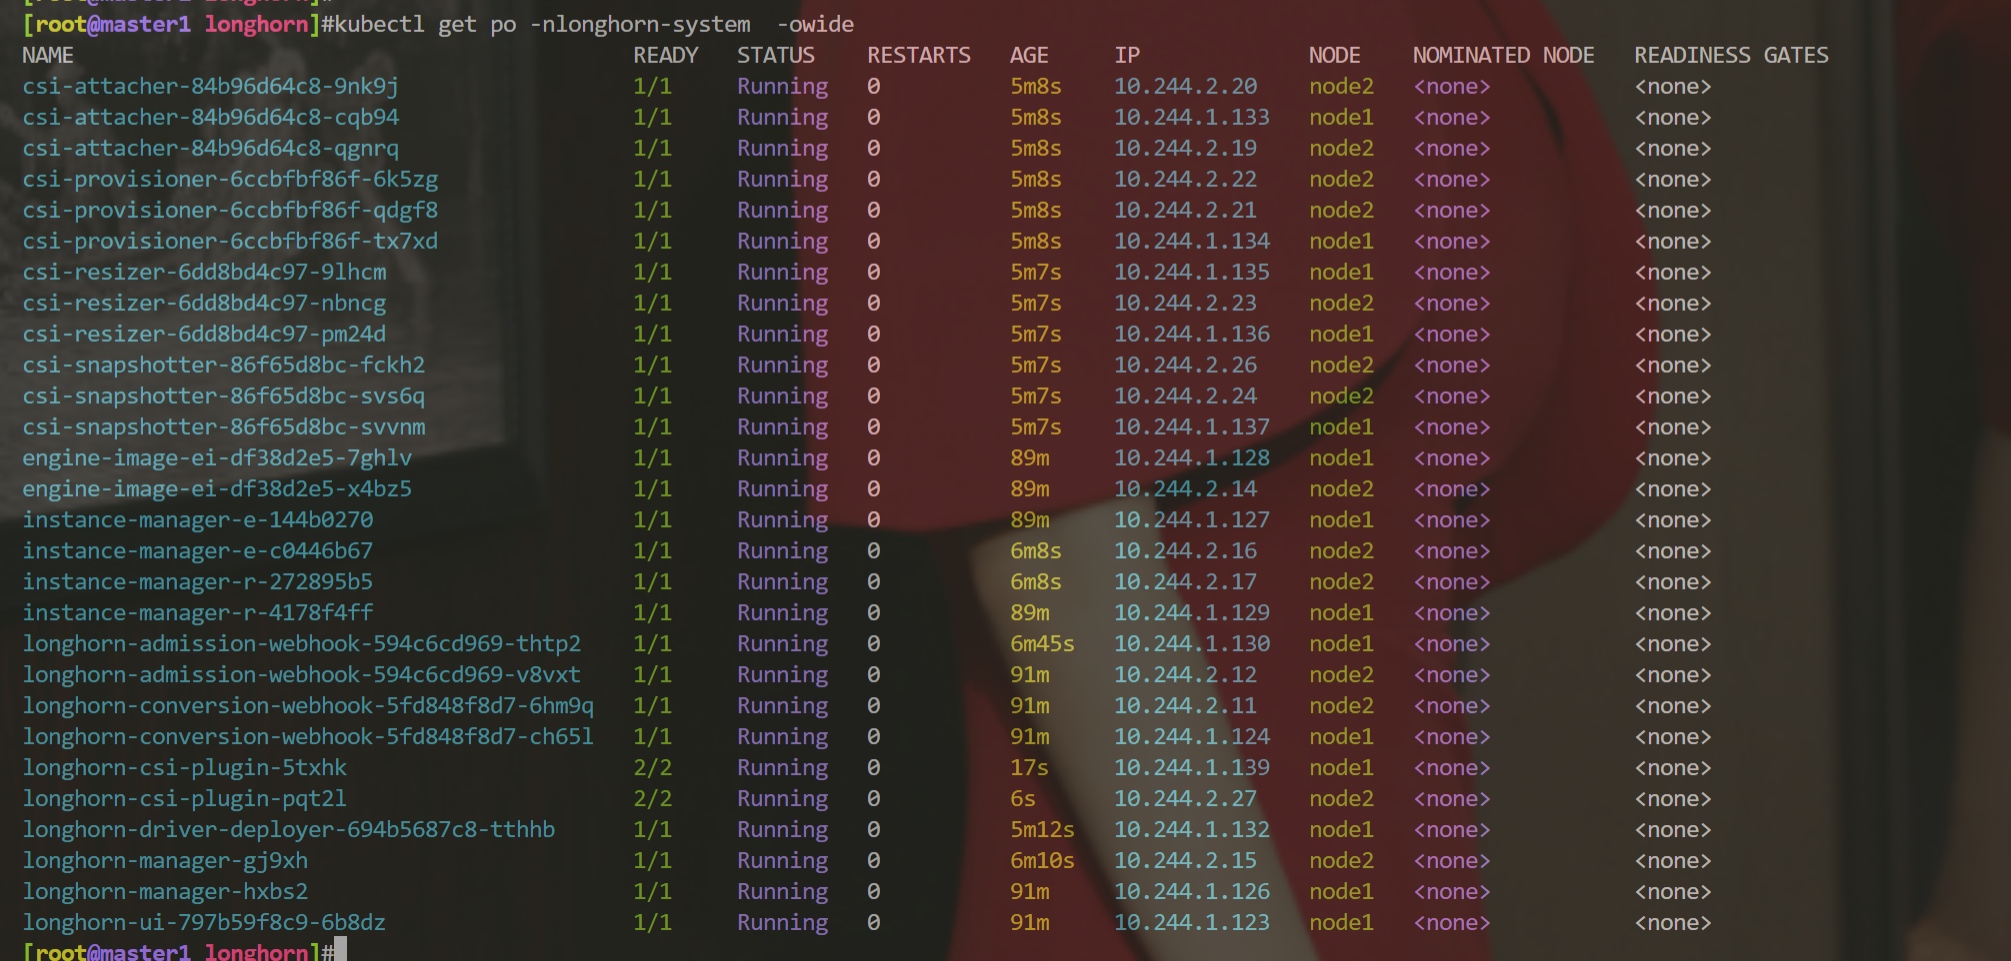
Task: Click the 5m12s age value
Action: tap(1042, 830)
